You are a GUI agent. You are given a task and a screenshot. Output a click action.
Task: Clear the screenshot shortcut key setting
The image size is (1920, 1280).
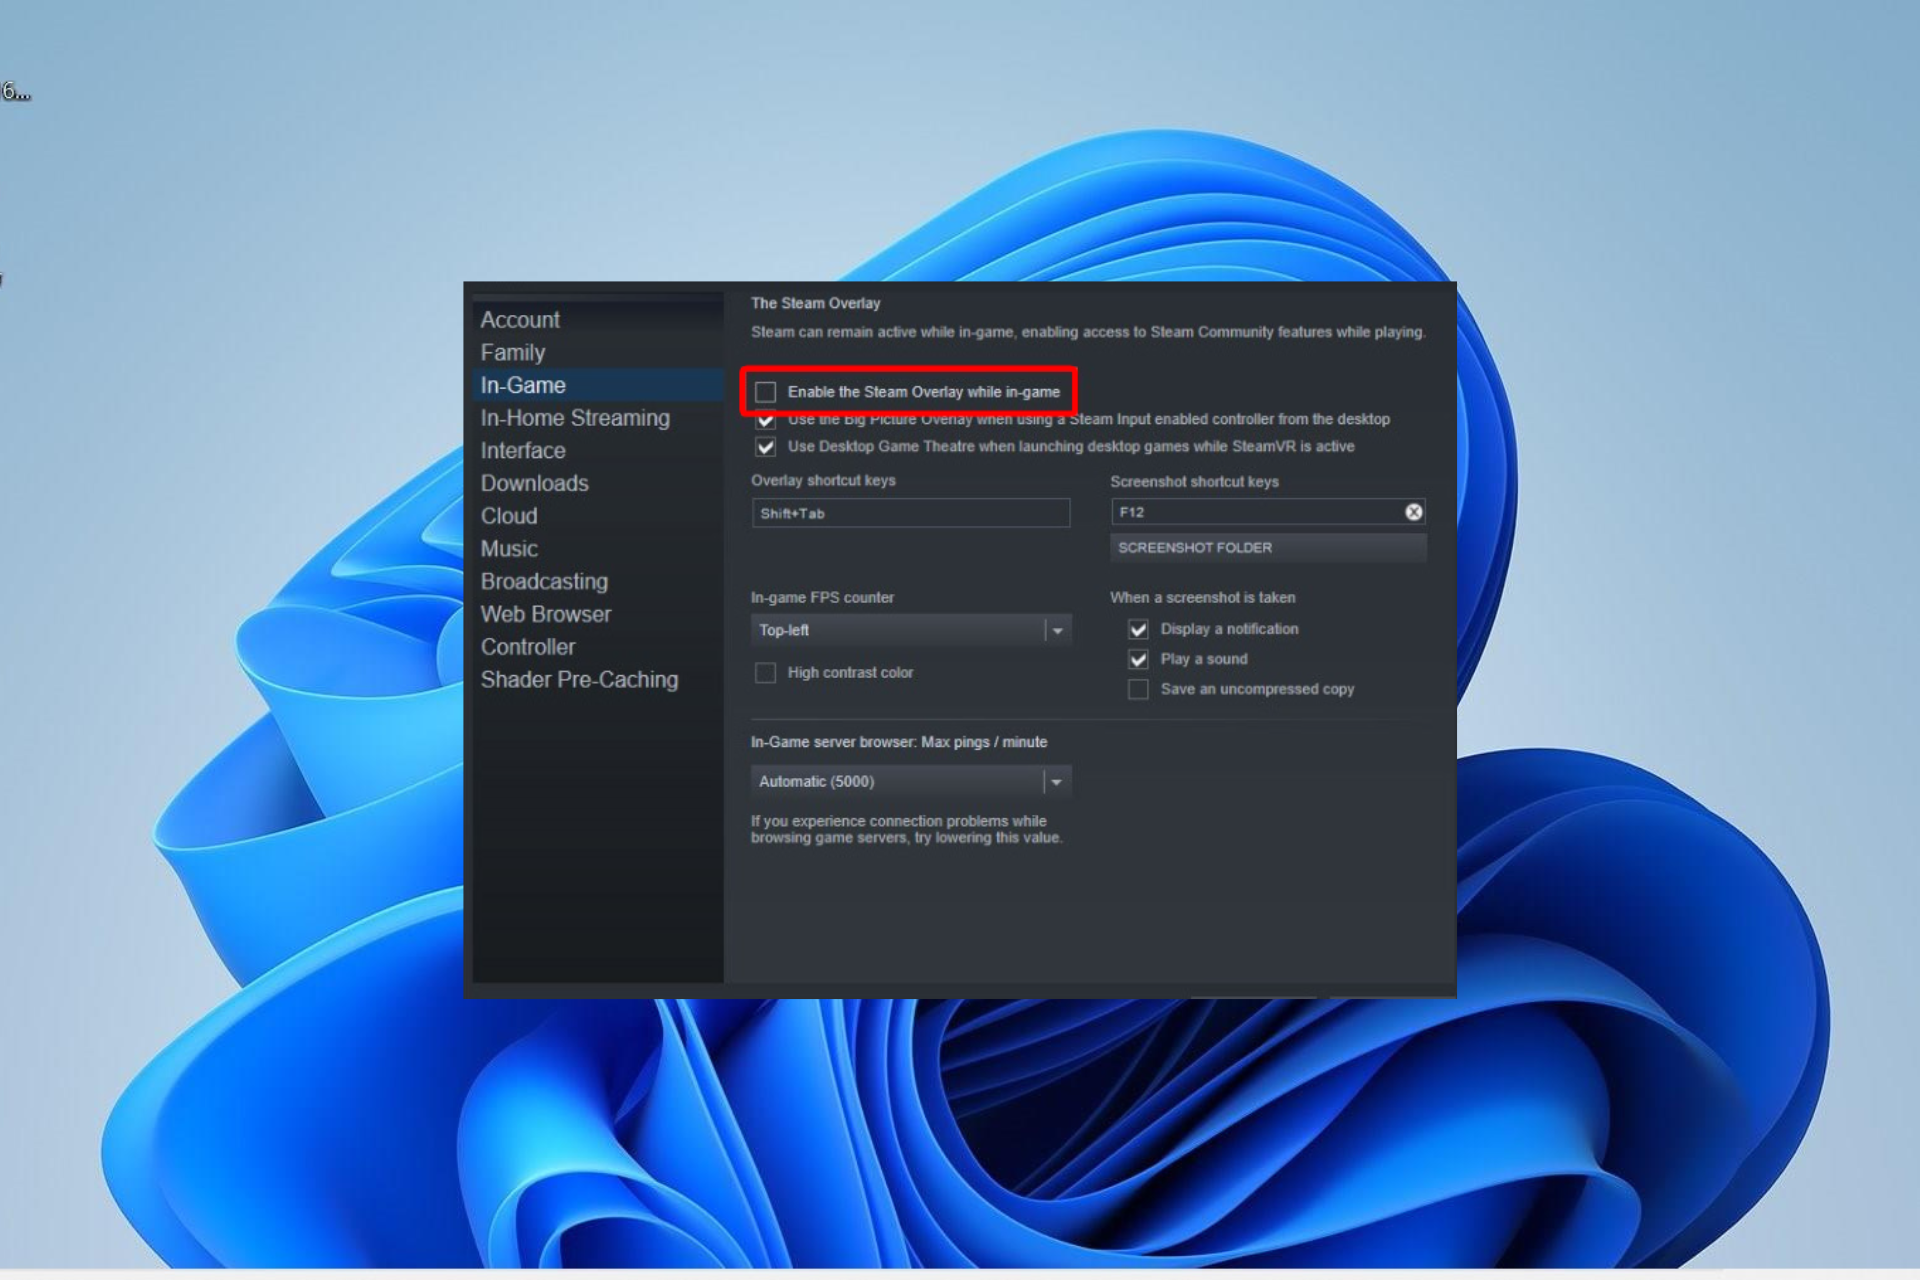[x=1414, y=511]
